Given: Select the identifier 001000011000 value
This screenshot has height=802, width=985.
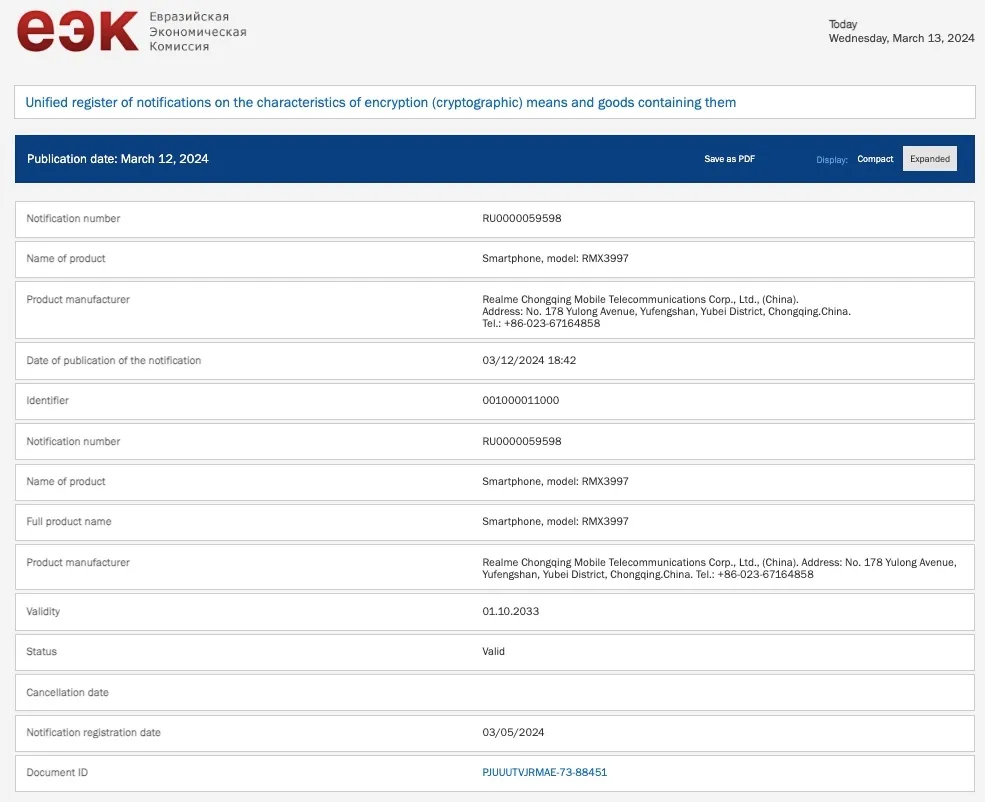Looking at the screenshot, I should [x=520, y=401].
